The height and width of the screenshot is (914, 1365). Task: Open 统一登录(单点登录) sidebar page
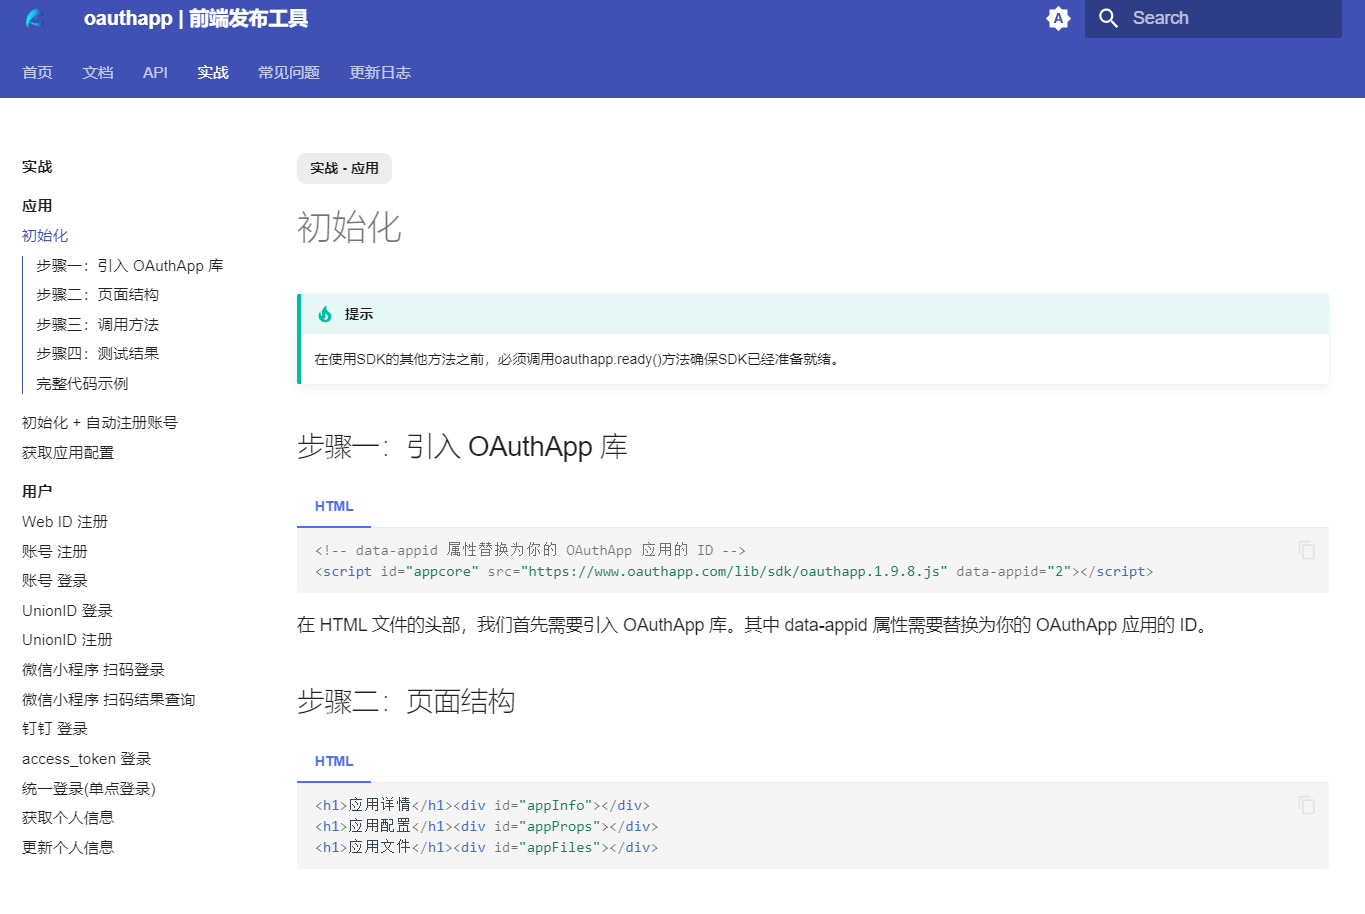[x=89, y=789]
